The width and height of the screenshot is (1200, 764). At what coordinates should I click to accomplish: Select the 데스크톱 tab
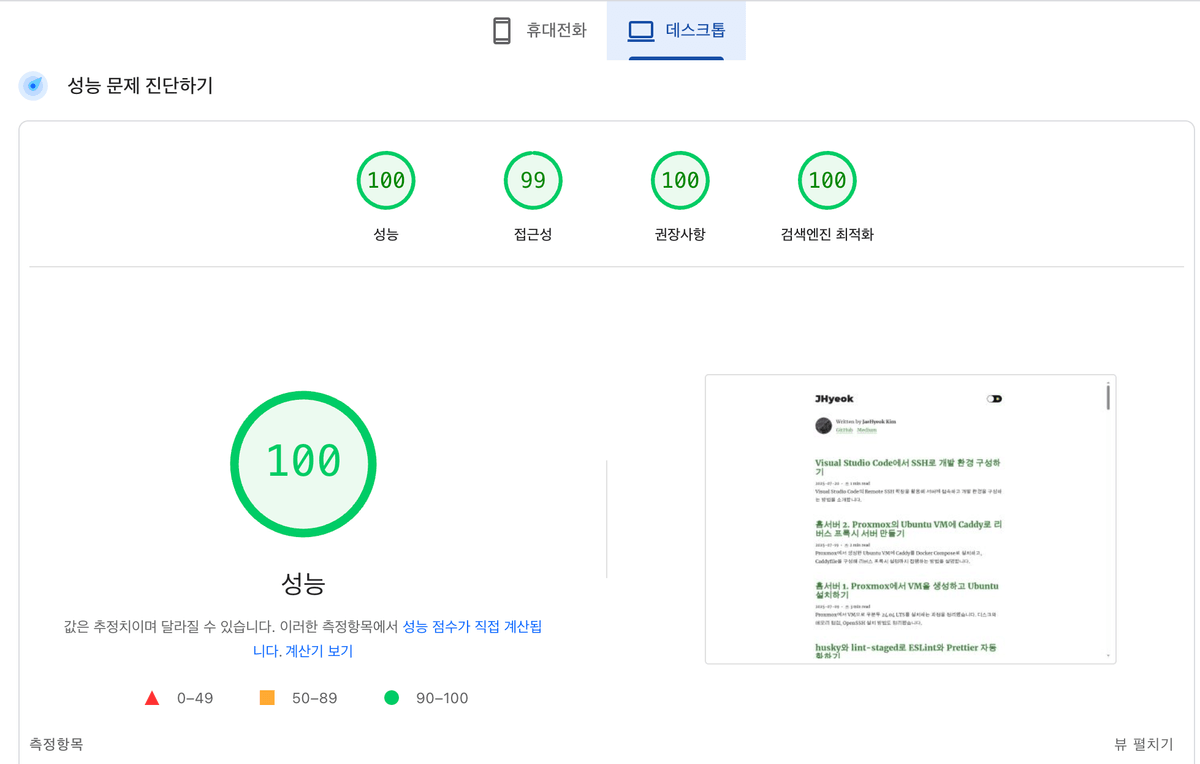tap(676, 30)
